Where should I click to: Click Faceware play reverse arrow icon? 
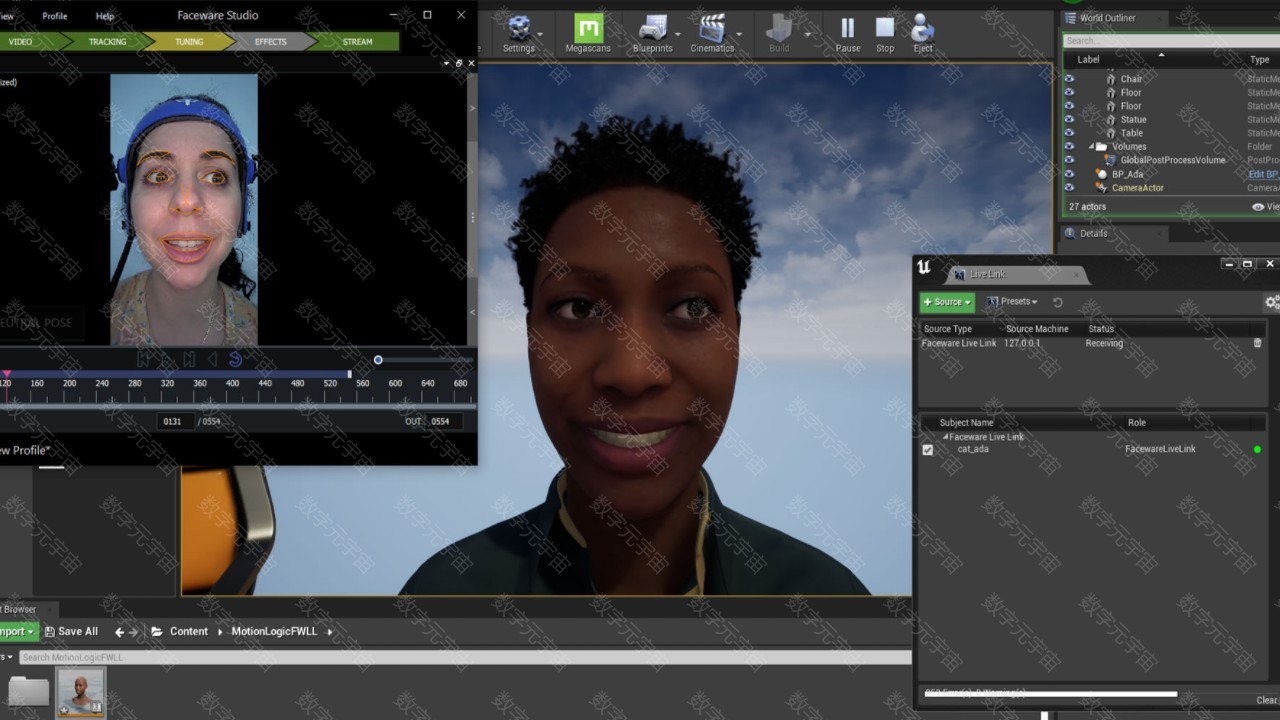pos(212,359)
